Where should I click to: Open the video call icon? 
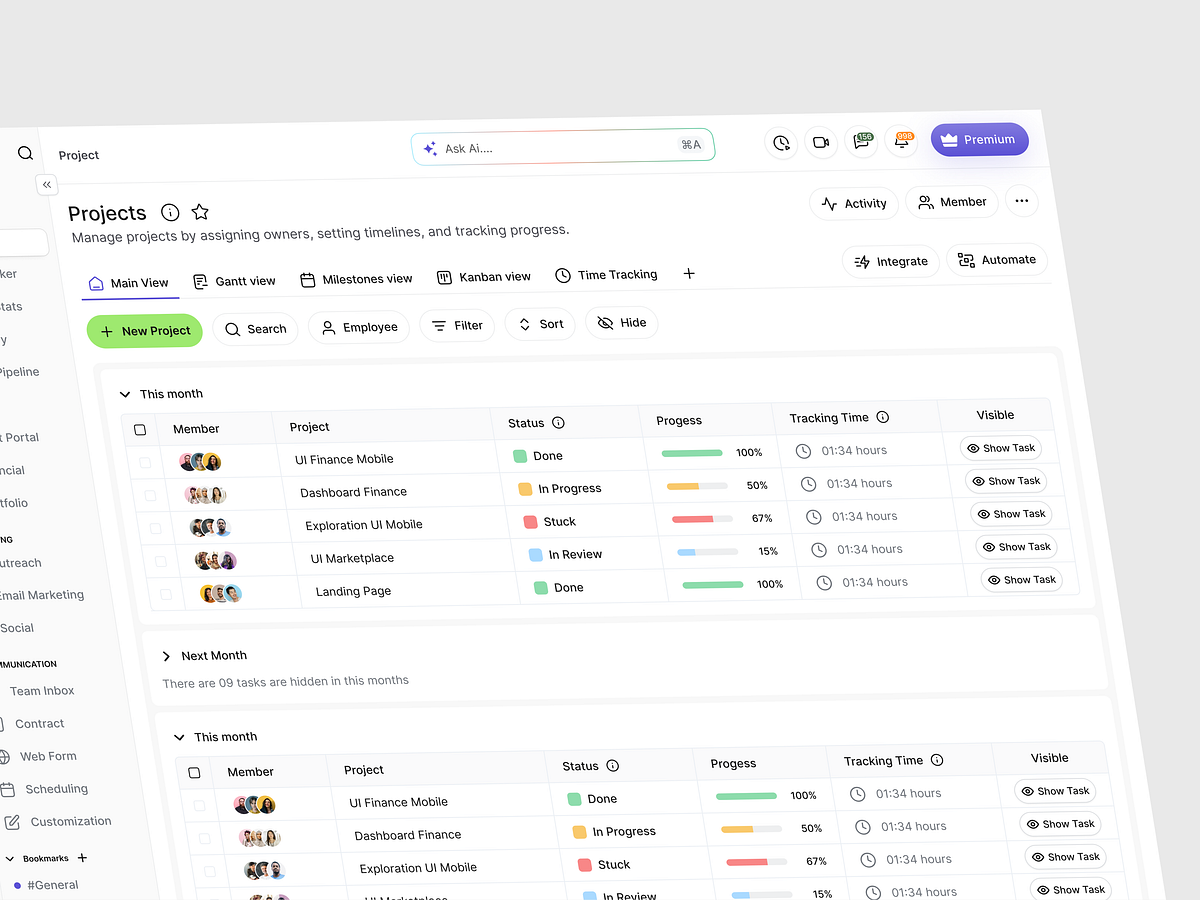pos(821,142)
